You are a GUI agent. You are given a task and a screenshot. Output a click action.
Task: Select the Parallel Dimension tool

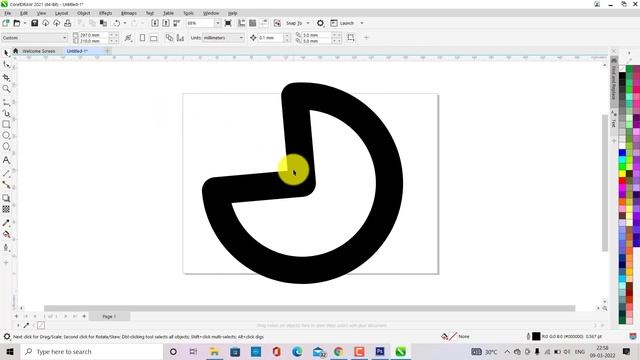[x=6, y=173]
